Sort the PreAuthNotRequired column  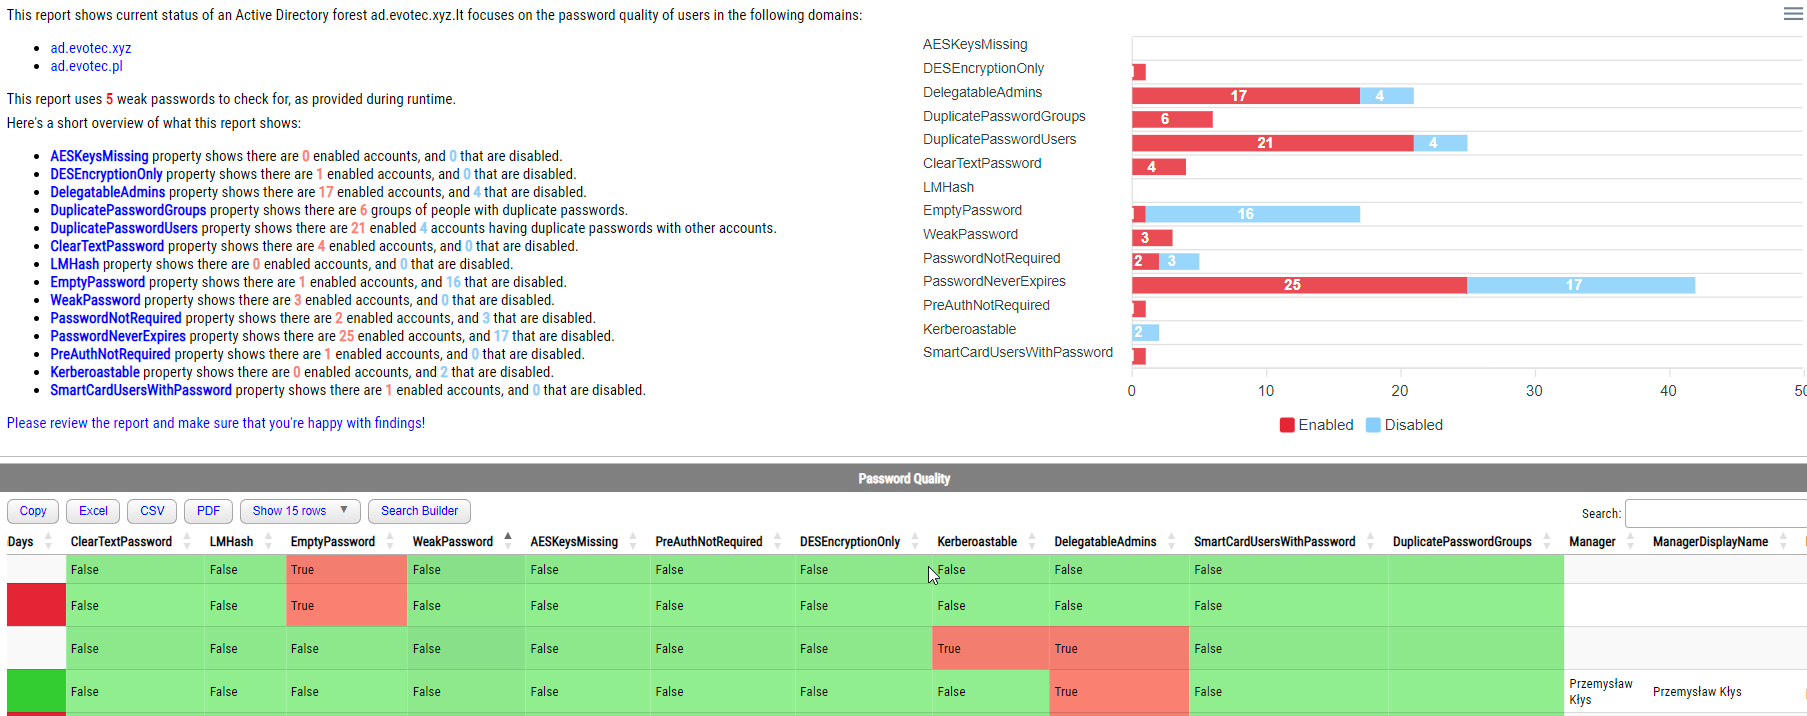776,541
